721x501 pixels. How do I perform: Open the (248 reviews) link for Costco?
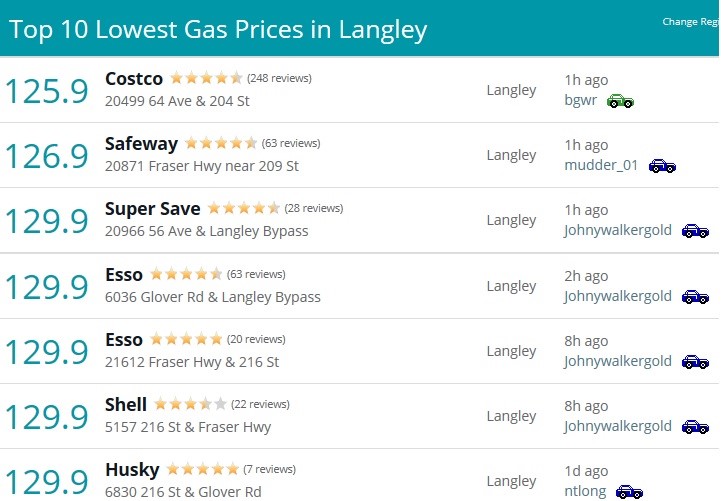click(279, 79)
